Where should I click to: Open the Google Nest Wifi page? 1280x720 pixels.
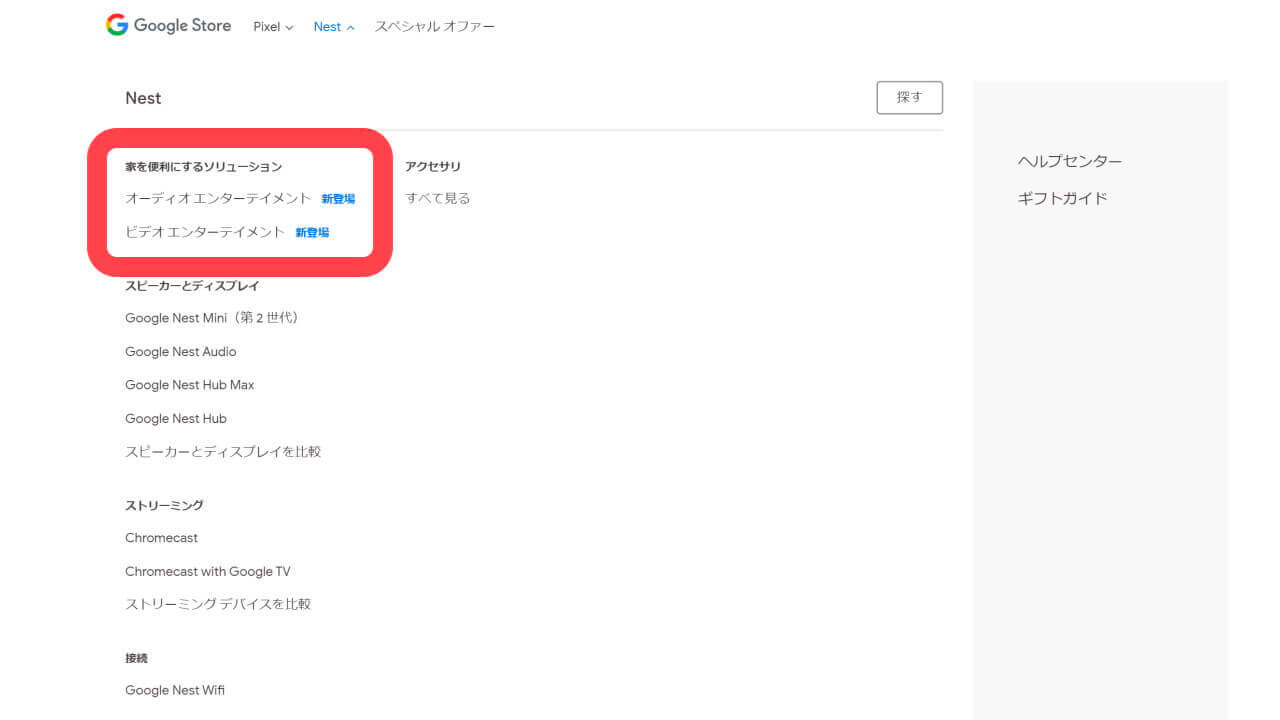(175, 690)
